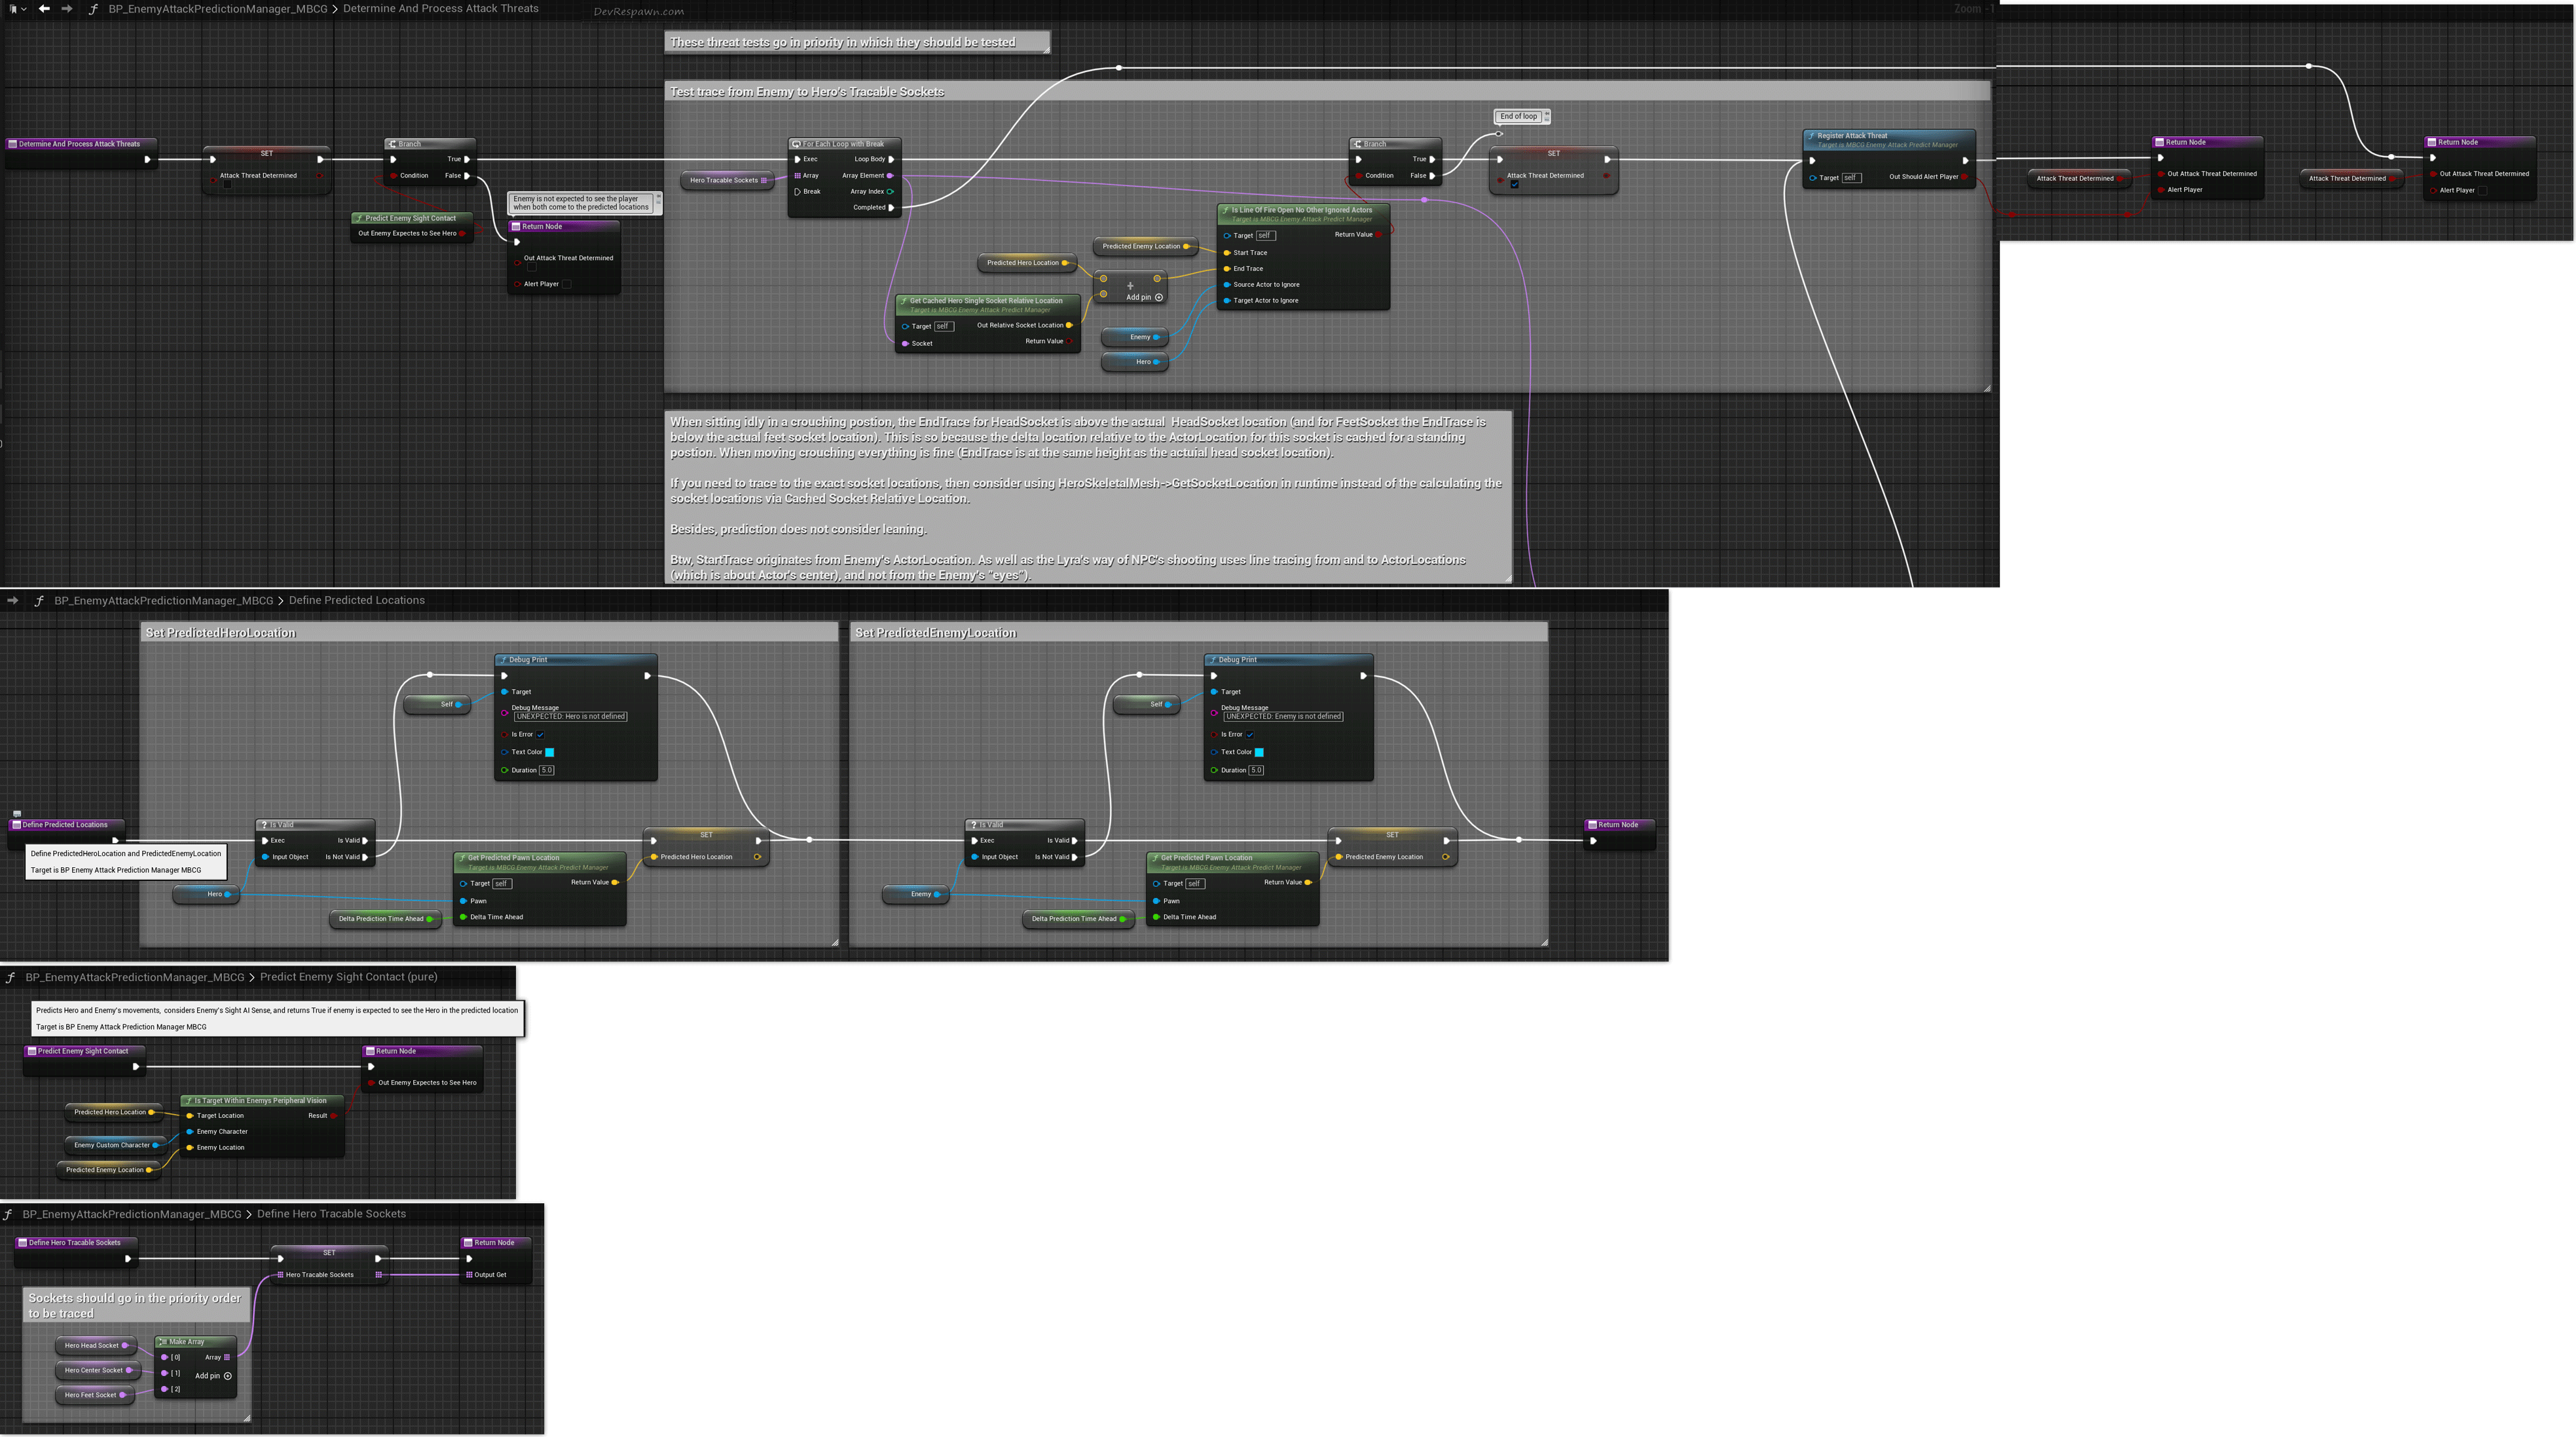2576x1437 pixels.
Task: Toggle Alert Player checkbox in first Return Node
Action: [x=566, y=284]
